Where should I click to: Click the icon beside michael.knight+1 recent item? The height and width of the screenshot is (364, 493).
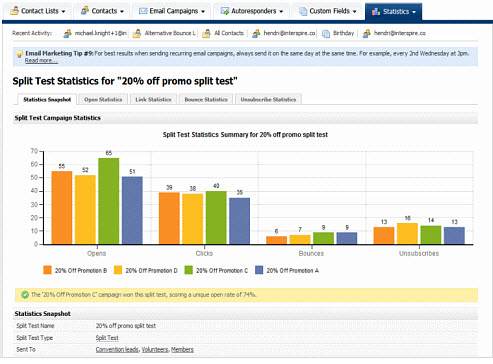[x=67, y=33]
